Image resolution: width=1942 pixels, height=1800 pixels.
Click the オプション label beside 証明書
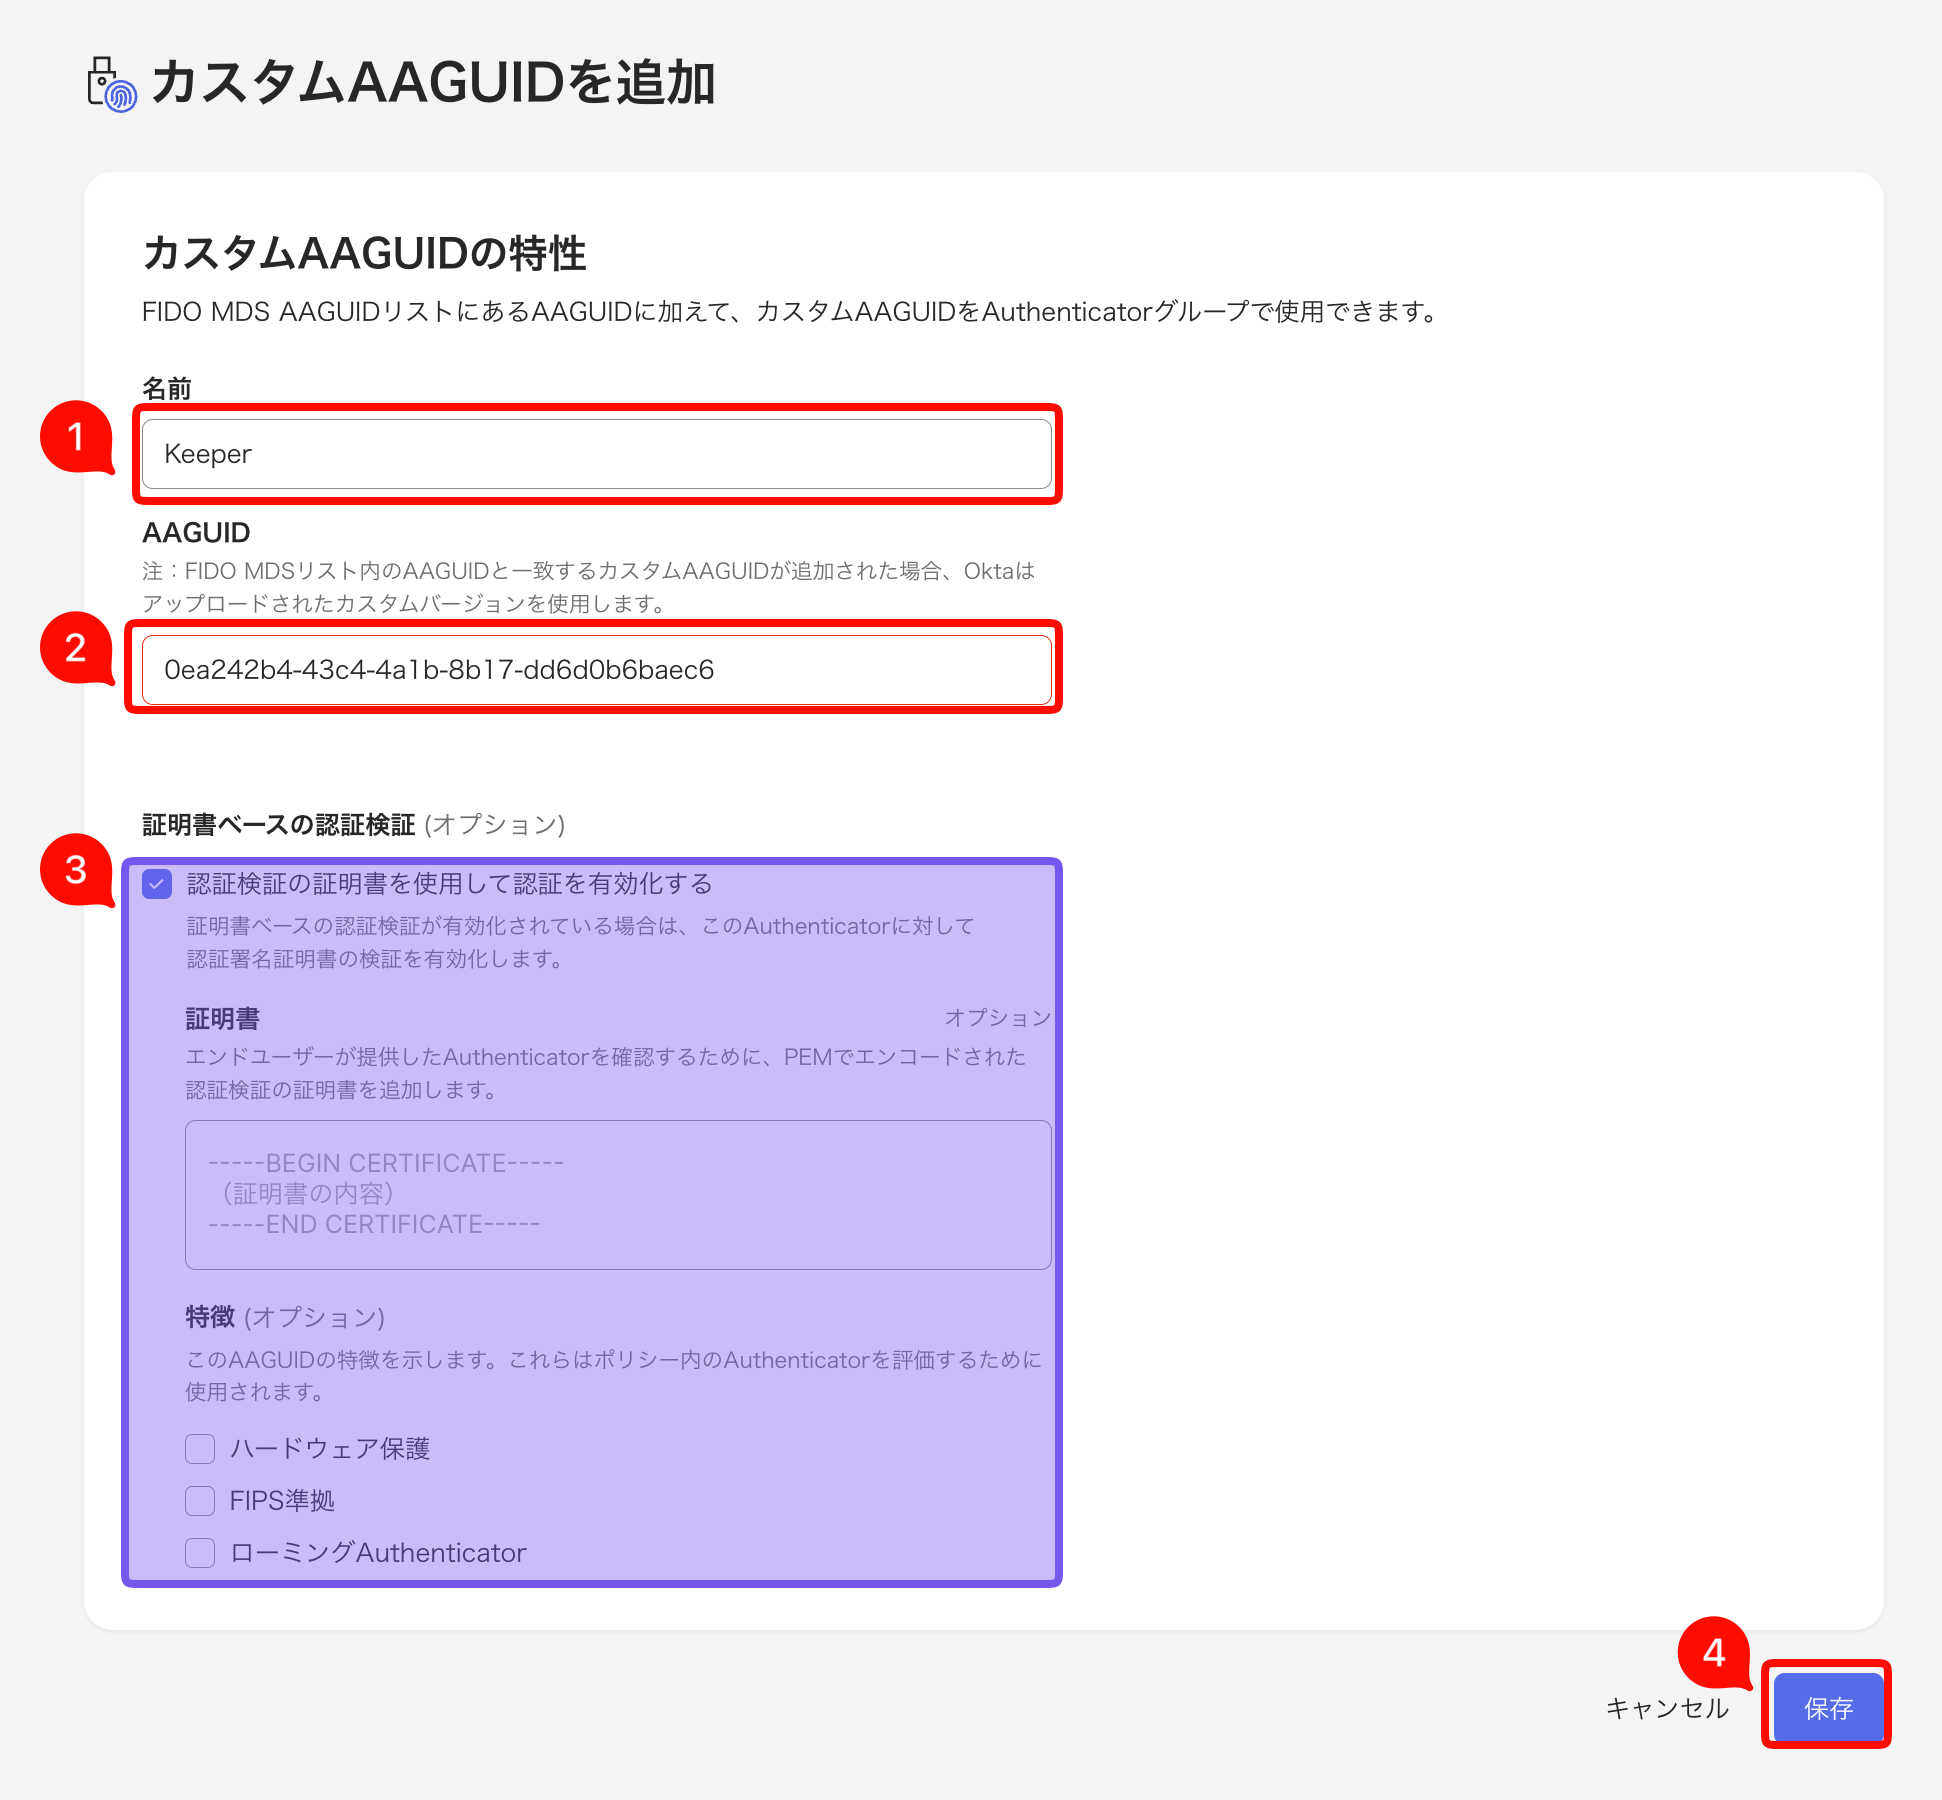tap(999, 1017)
